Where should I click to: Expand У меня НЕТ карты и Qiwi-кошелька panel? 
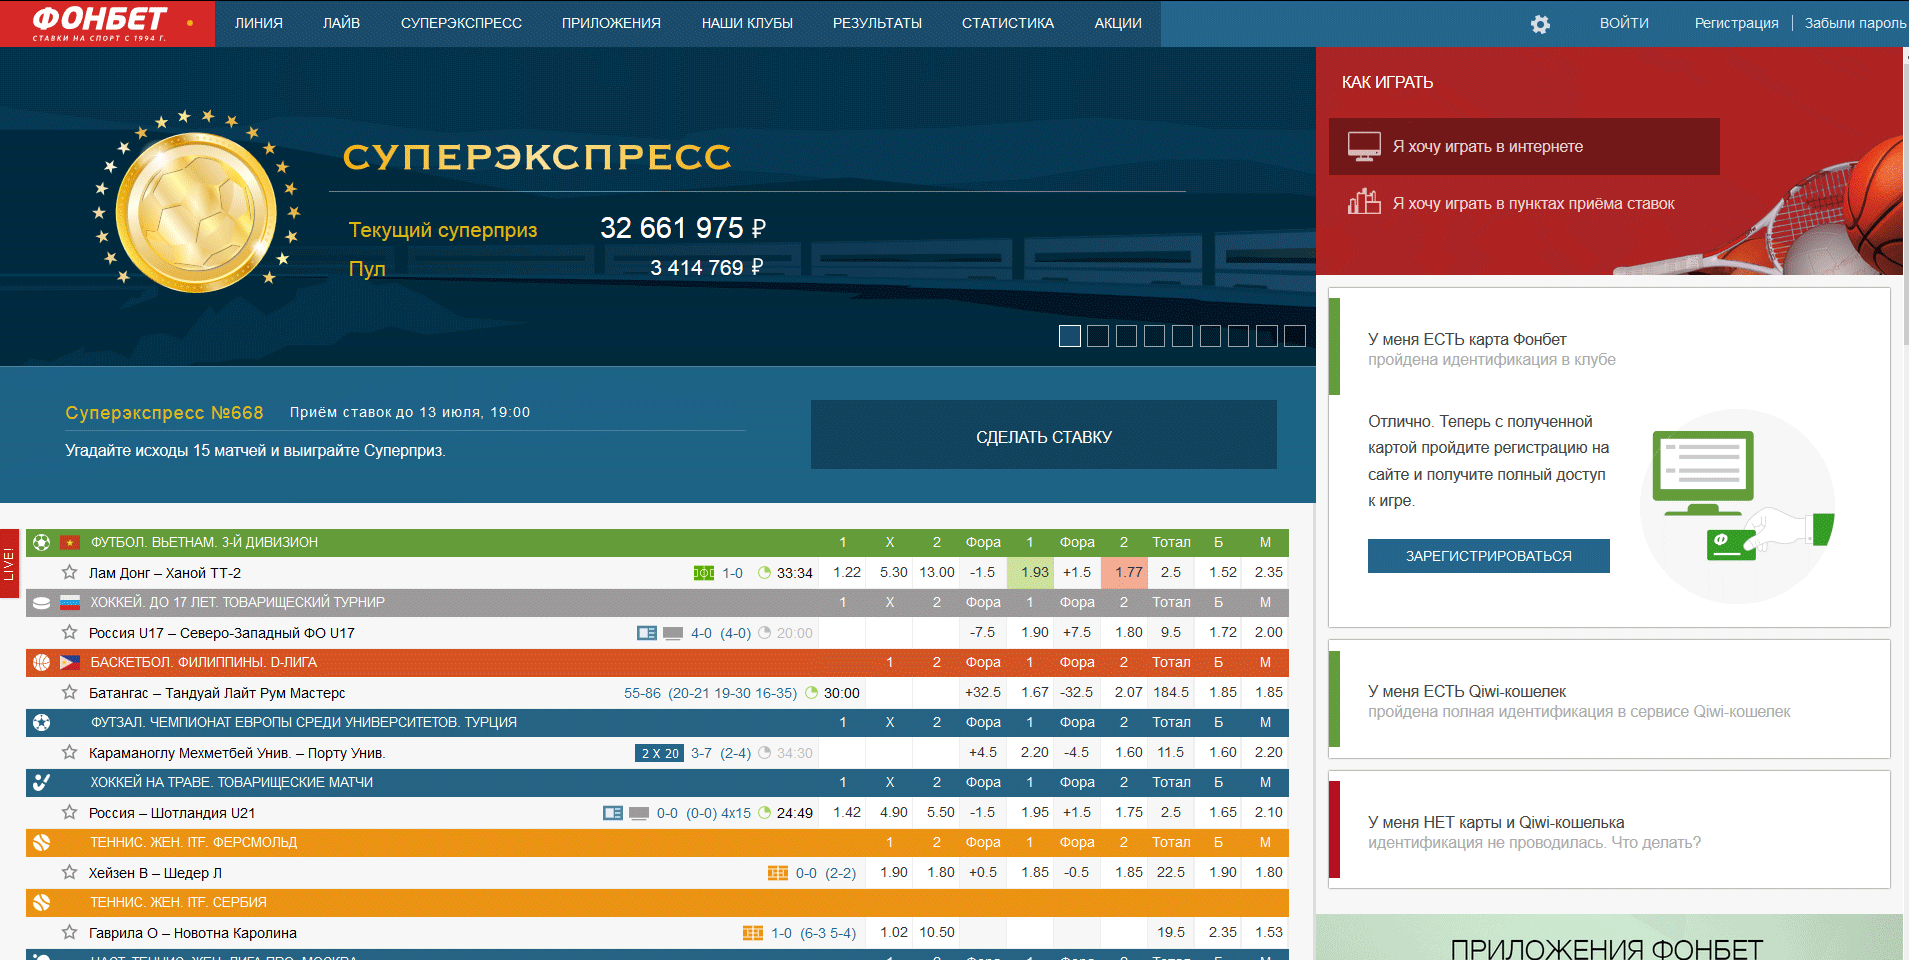(1609, 830)
